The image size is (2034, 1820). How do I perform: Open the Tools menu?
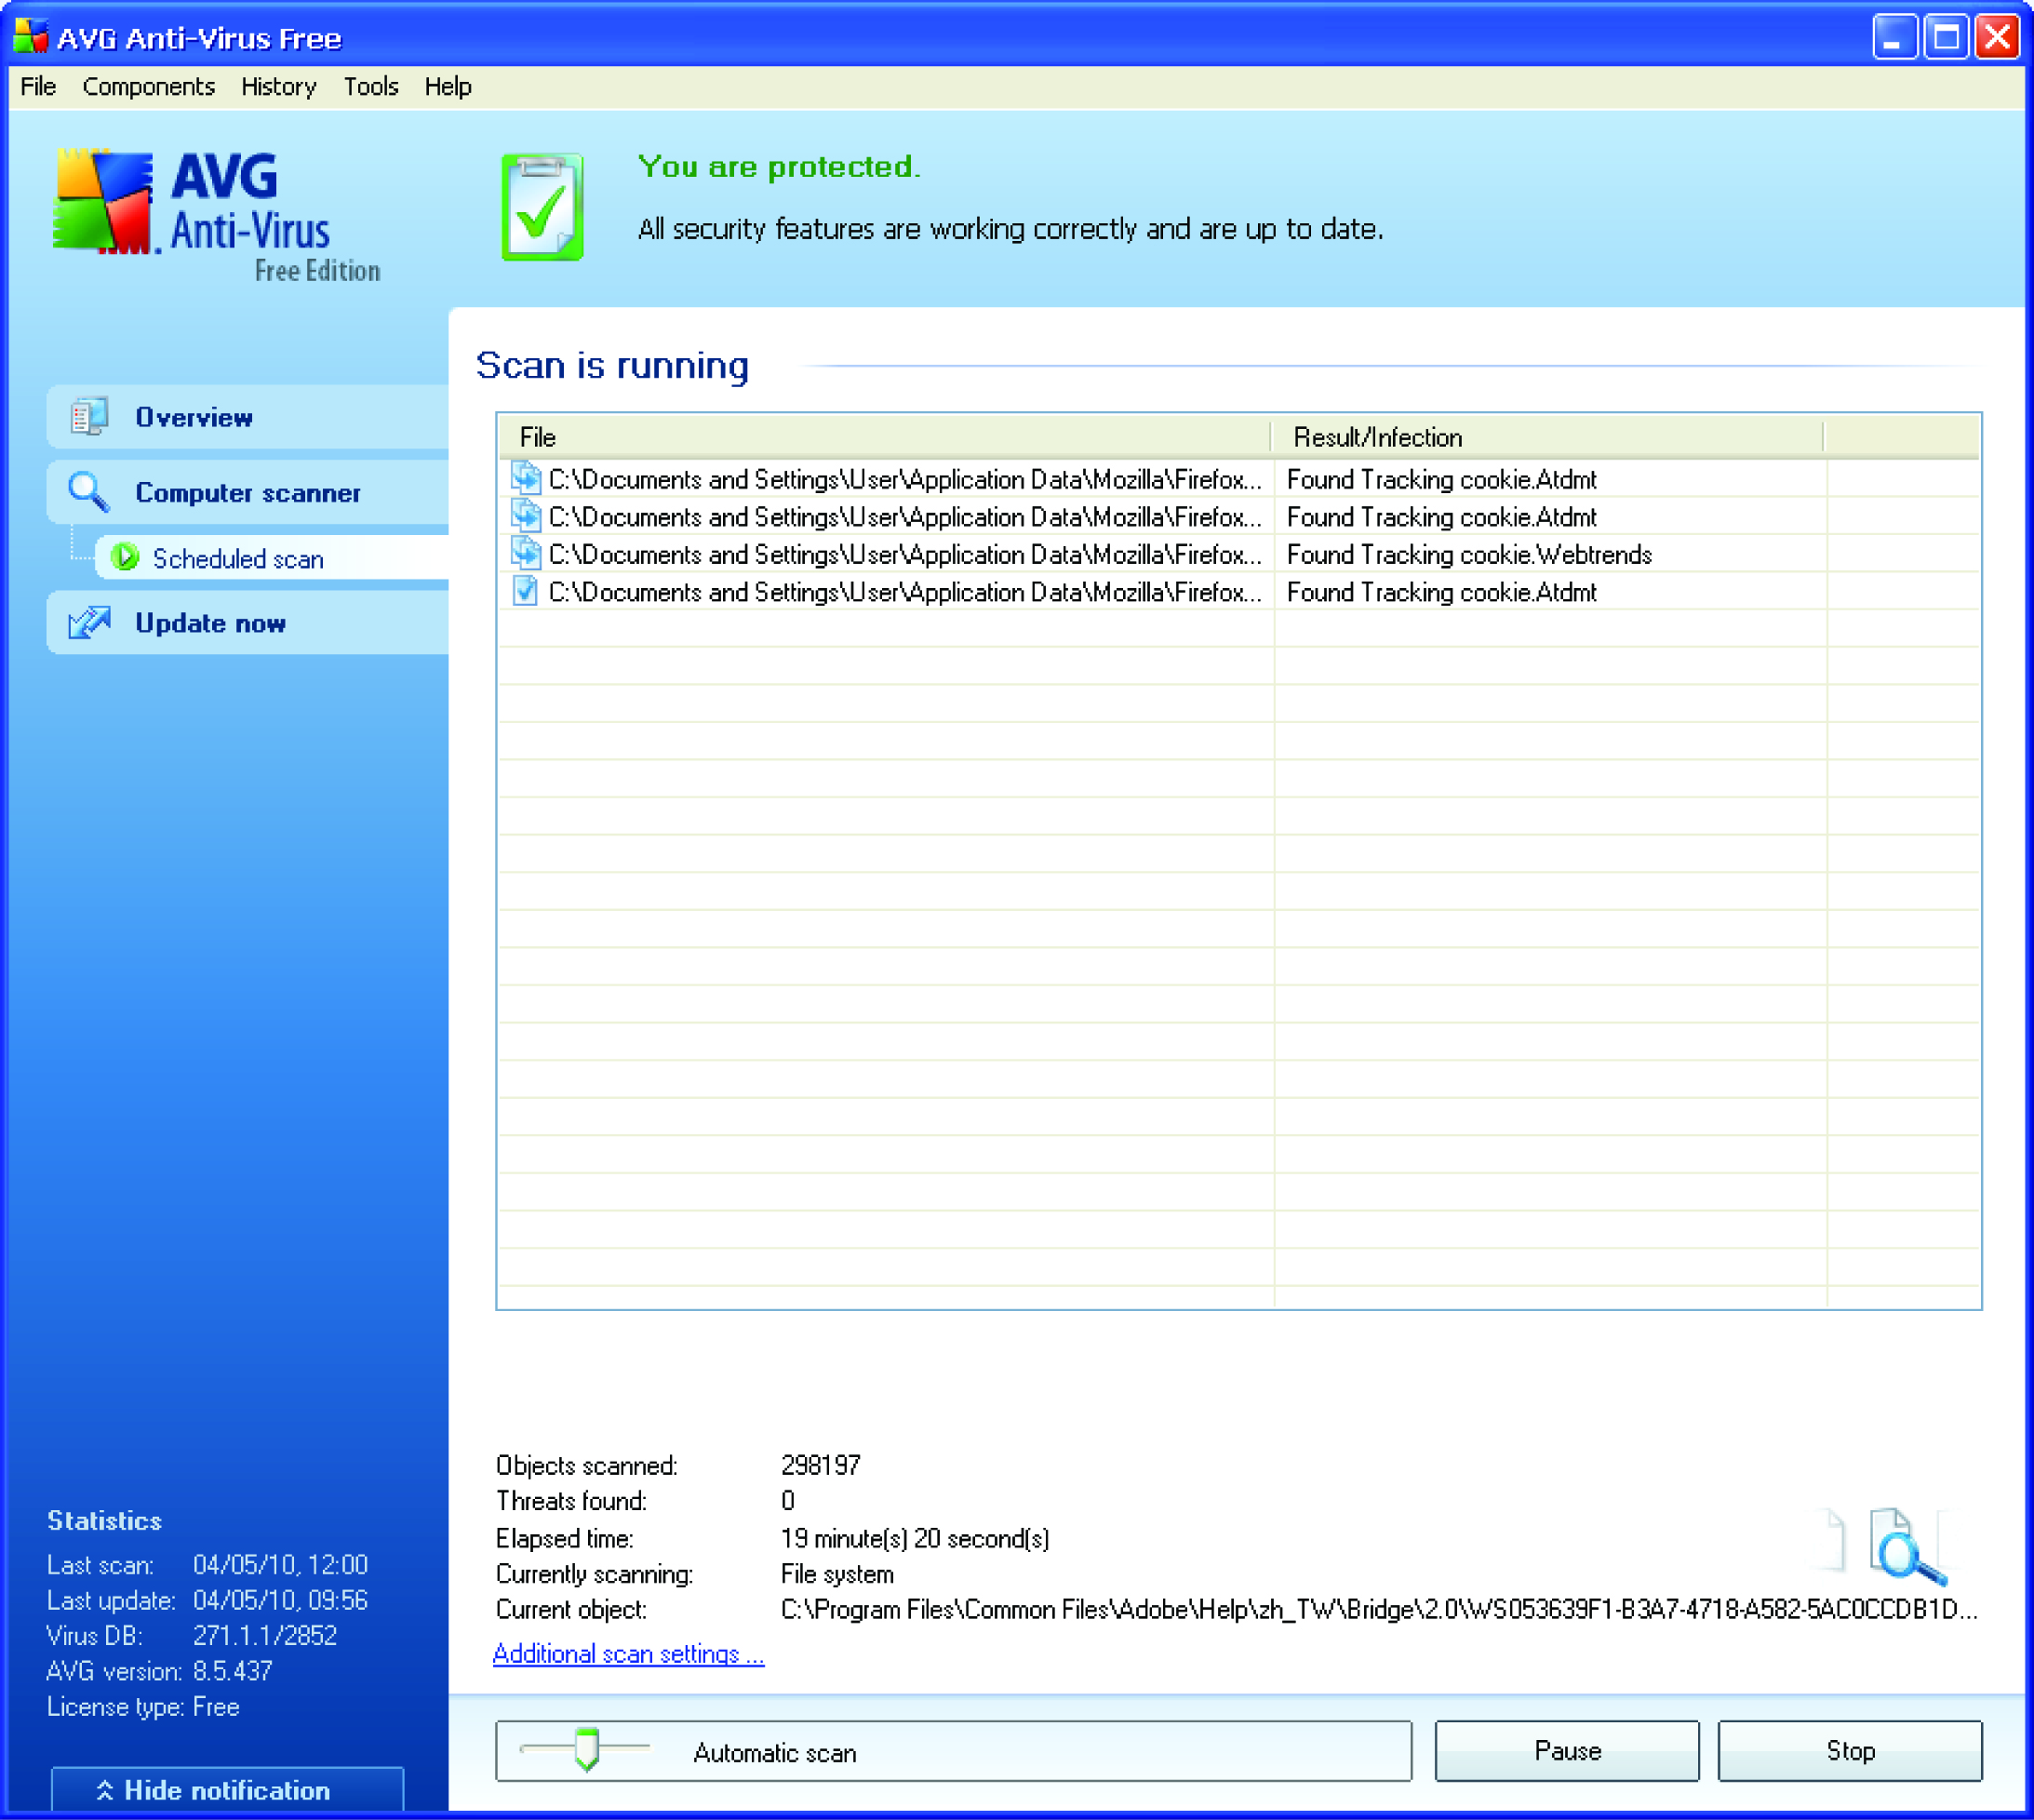371,87
